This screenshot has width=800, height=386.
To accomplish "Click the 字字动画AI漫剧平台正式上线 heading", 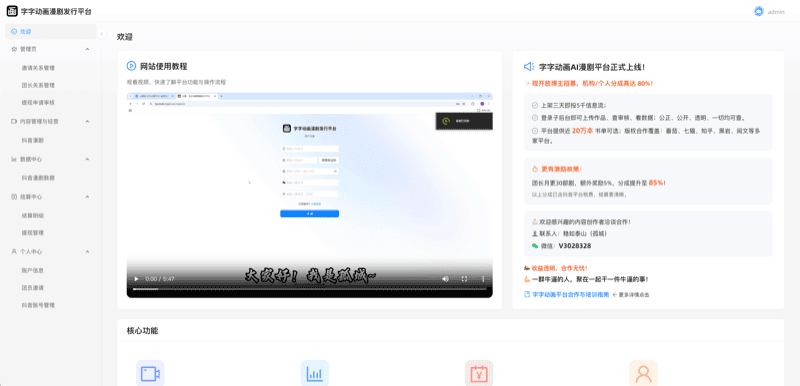I will point(592,67).
